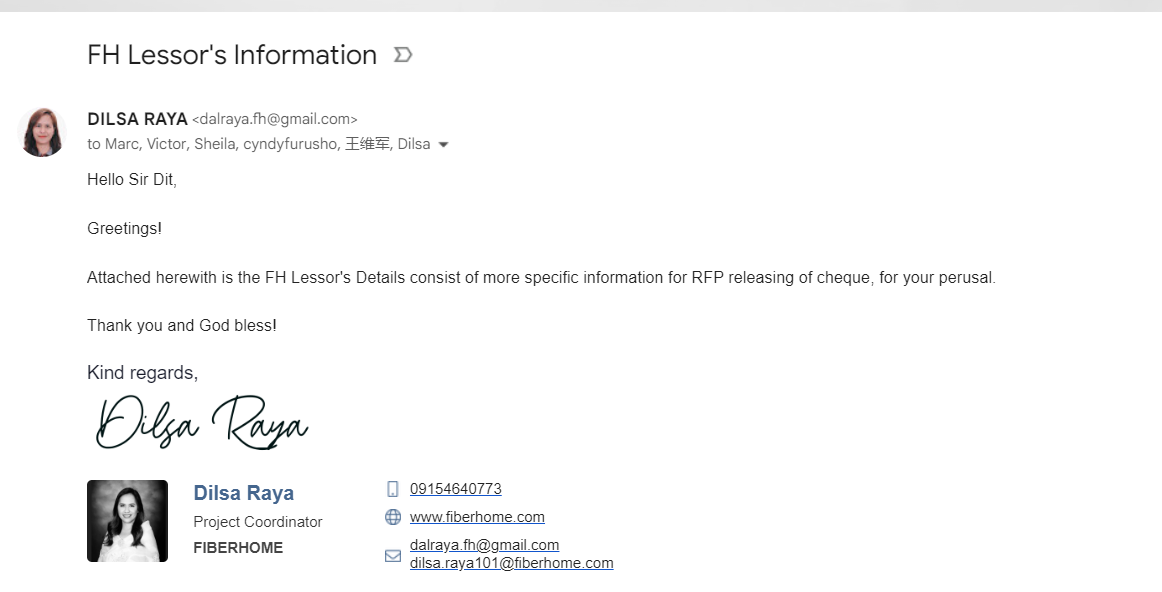1162x592 pixels.
Task: Expand recipient details with the dropdown arrow
Action: pos(444,145)
